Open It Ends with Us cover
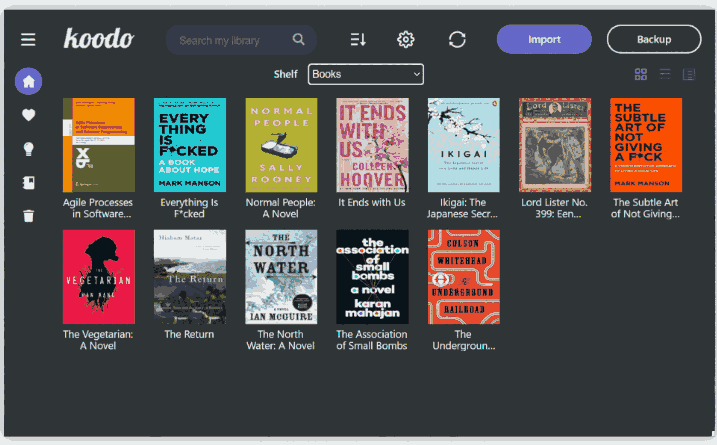The image size is (717, 445). click(372, 145)
